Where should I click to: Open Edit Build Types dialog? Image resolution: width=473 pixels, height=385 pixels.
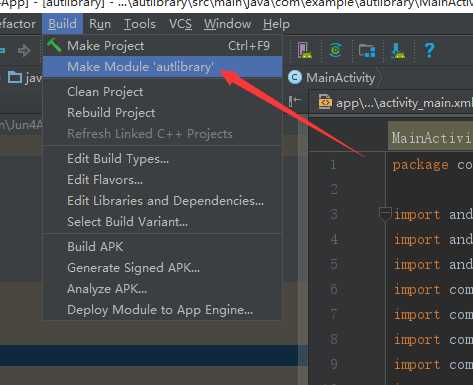(163, 159)
